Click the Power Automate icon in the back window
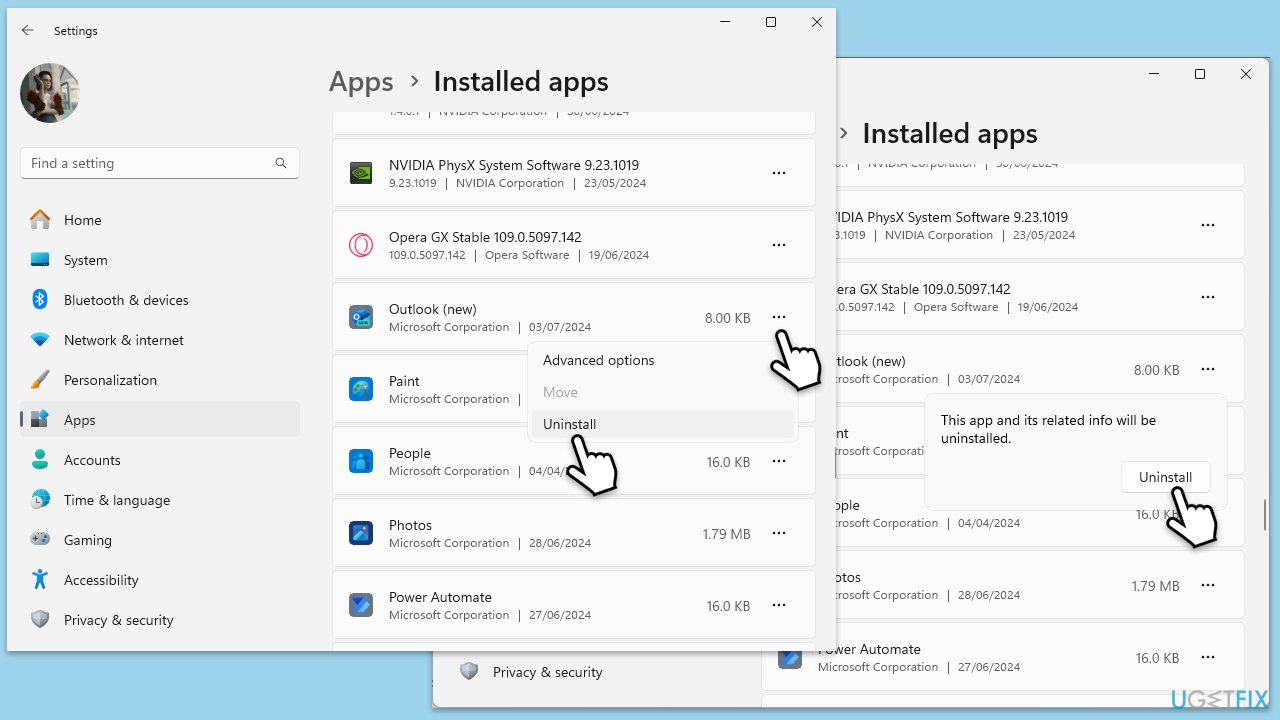This screenshot has width=1280, height=720. point(790,657)
